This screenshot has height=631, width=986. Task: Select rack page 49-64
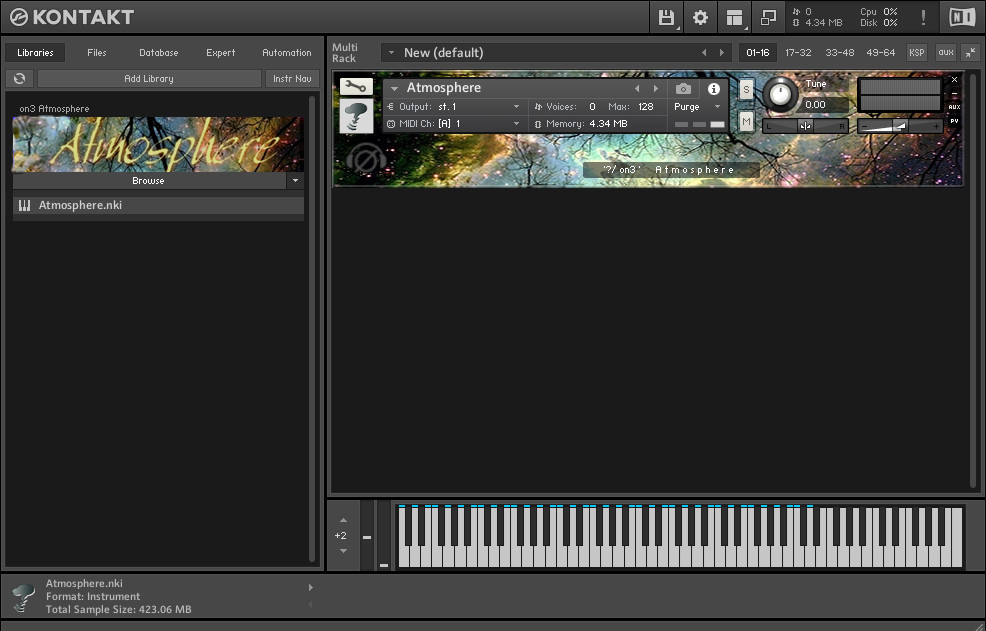880,53
